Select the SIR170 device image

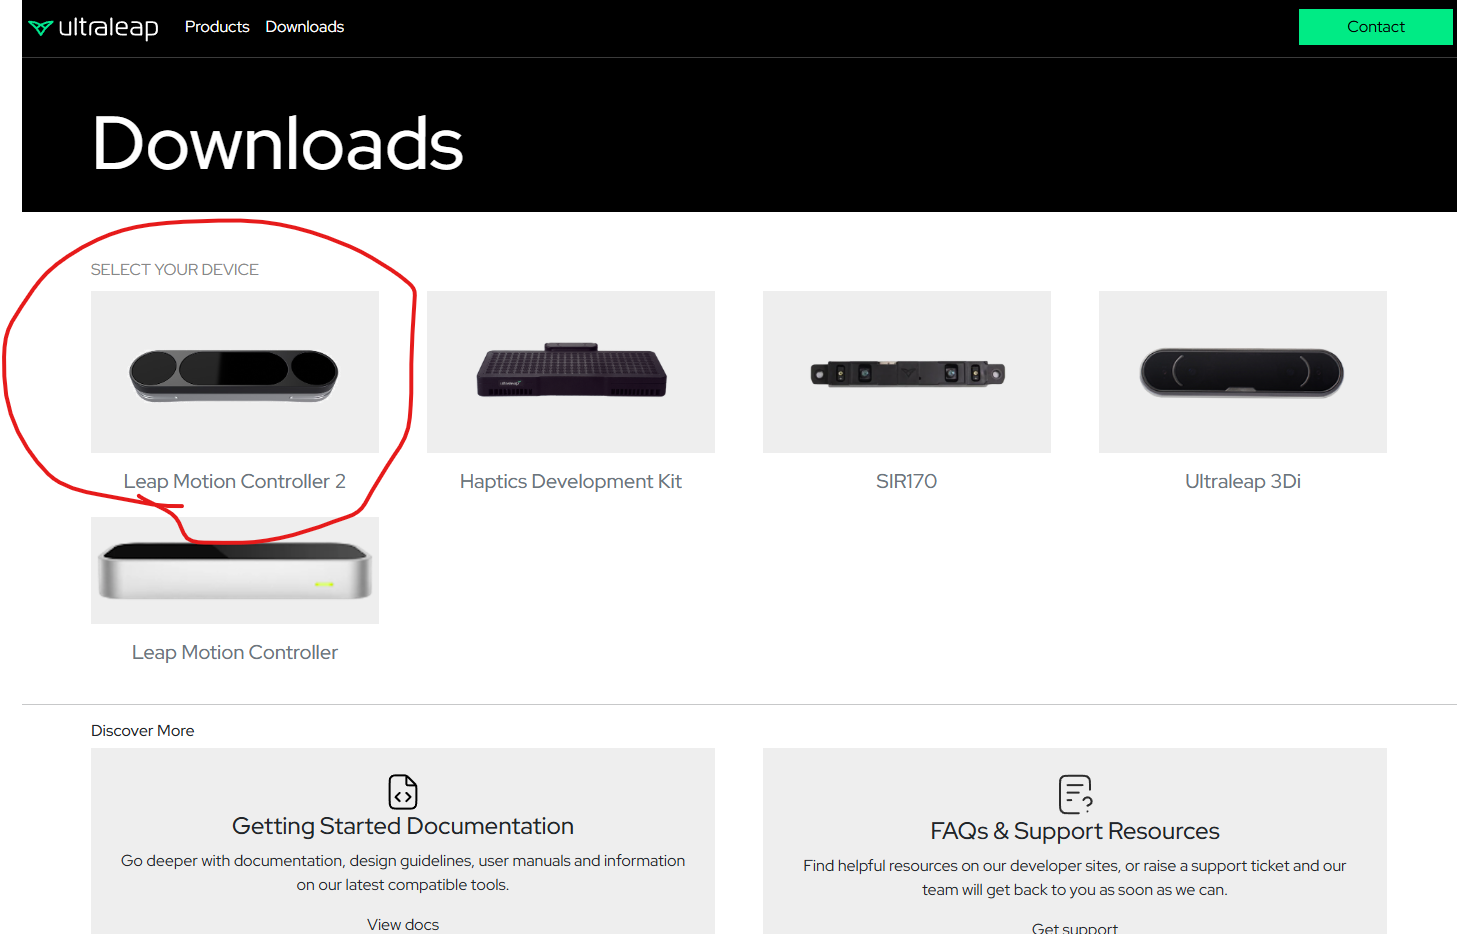click(907, 372)
